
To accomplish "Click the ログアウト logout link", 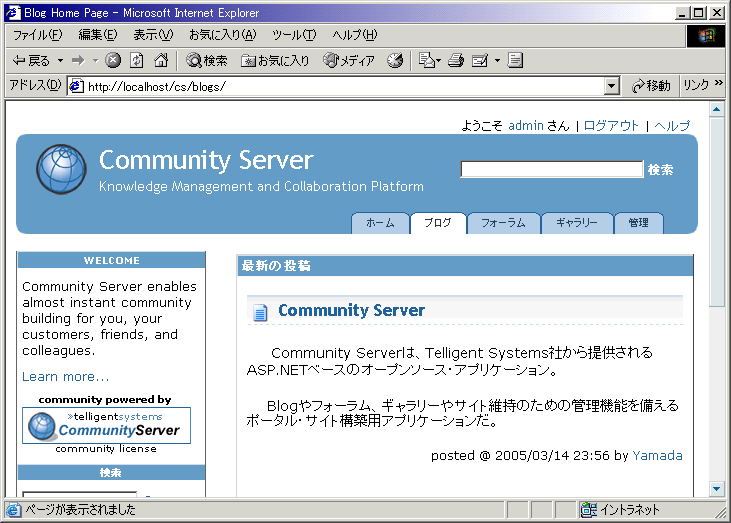I will [x=611, y=125].
